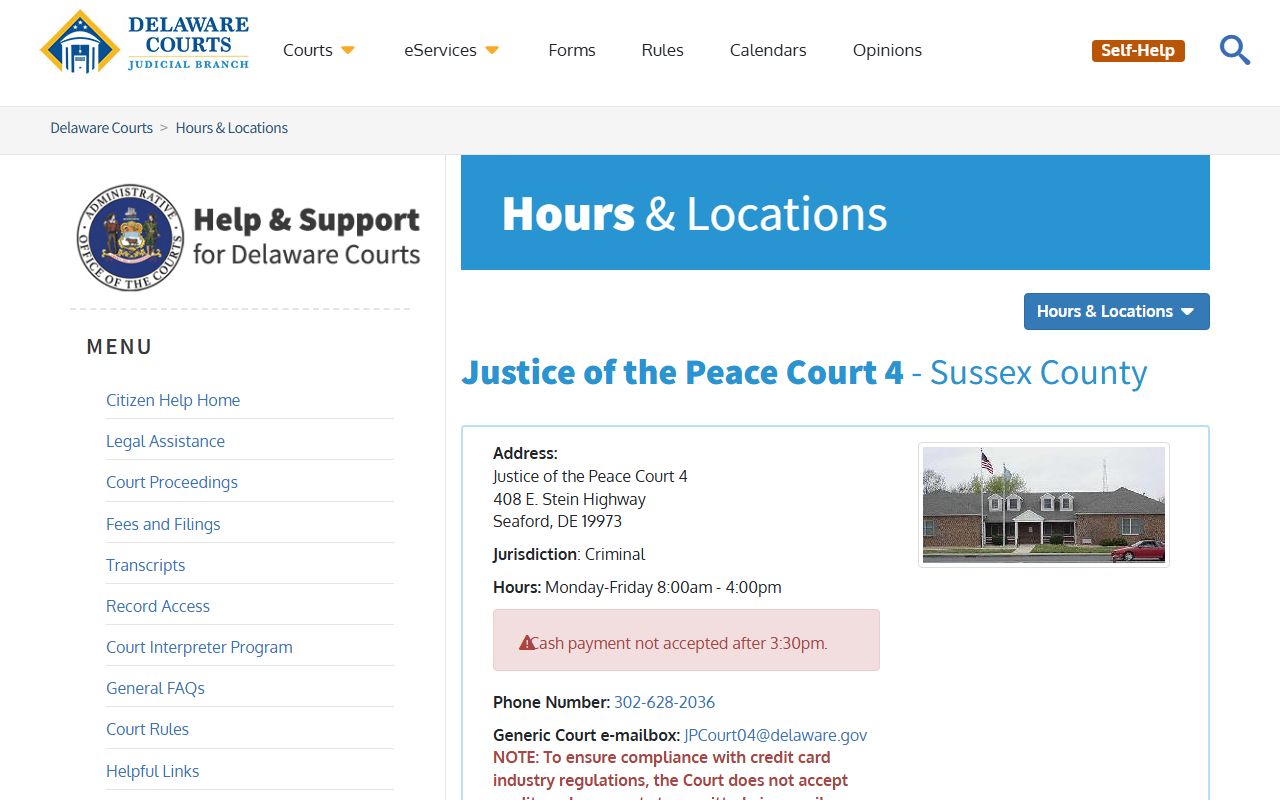Open Court Interpreter Program menu link
The width and height of the screenshot is (1280, 800).
tap(199, 647)
